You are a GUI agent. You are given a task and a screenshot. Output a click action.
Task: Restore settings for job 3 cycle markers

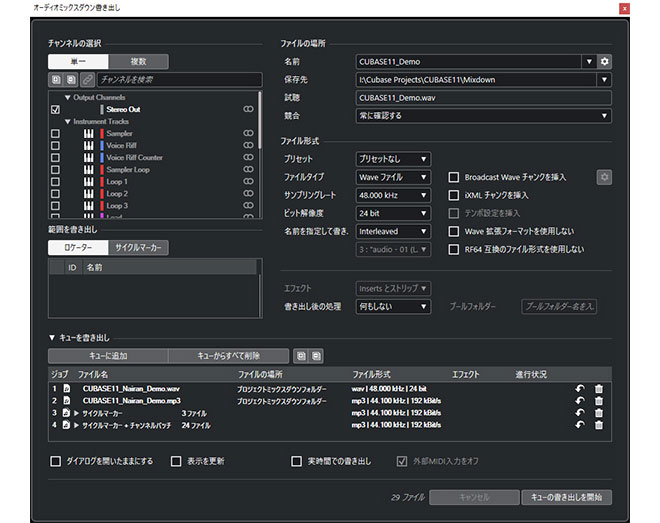tap(580, 413)
